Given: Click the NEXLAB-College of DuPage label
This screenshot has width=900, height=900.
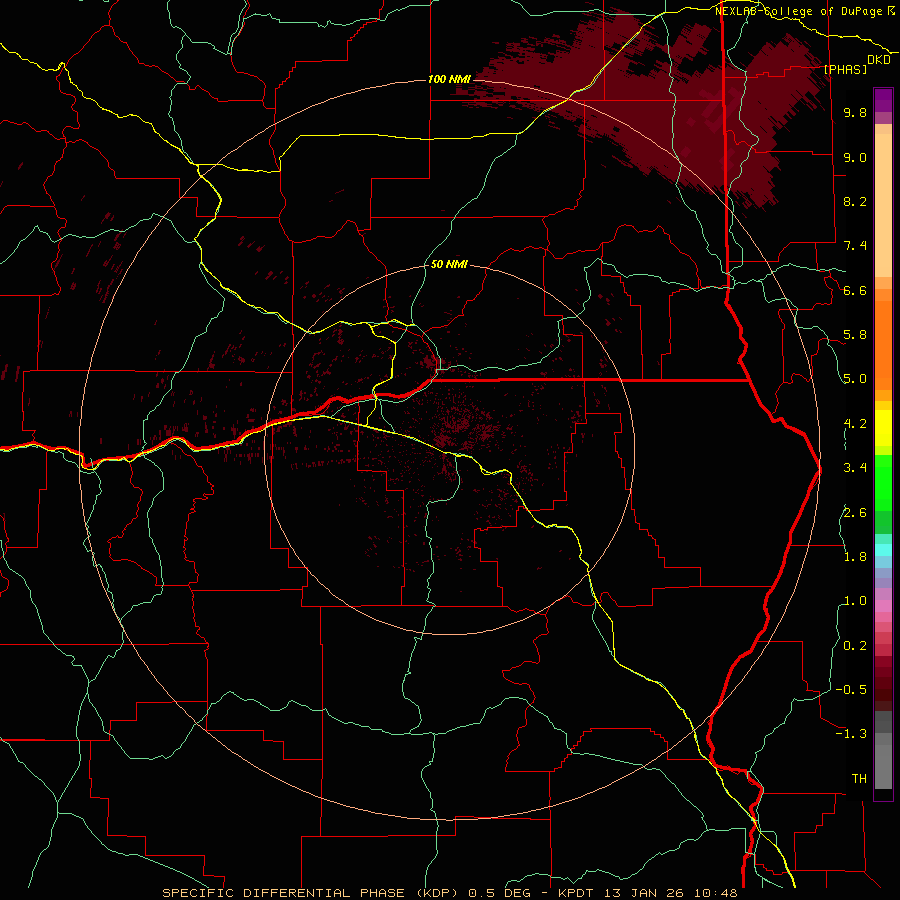Looking at the screenshot, I should point(800,11).
